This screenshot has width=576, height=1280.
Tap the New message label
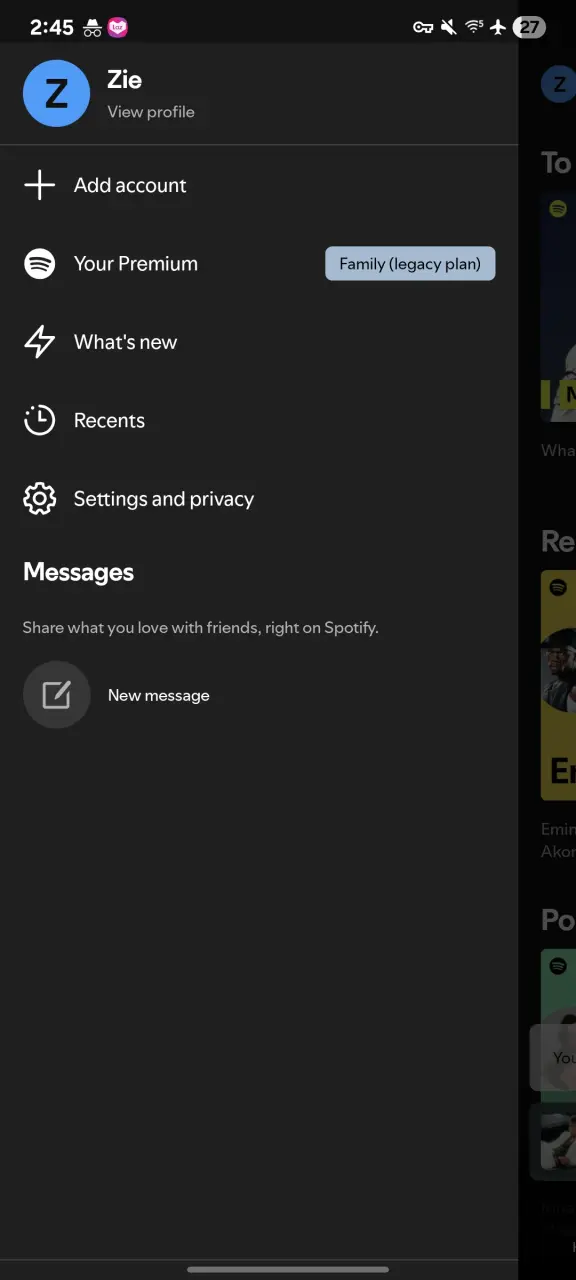(159, 695)
